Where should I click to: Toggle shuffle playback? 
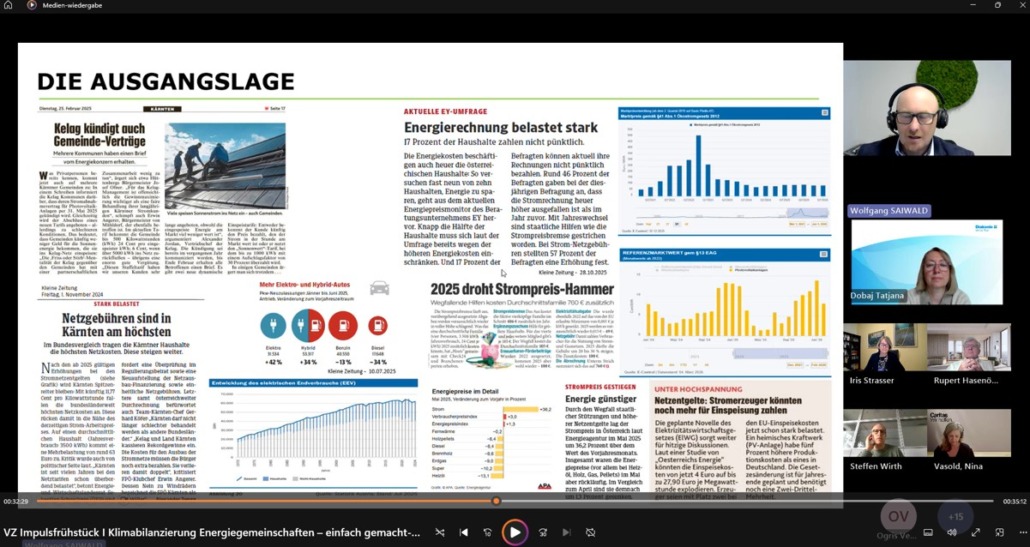(x=439, y=533)
